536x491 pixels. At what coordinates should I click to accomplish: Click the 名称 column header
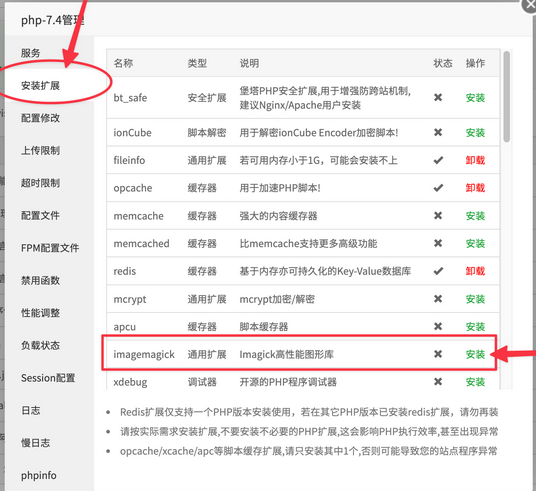pos(123,63)
